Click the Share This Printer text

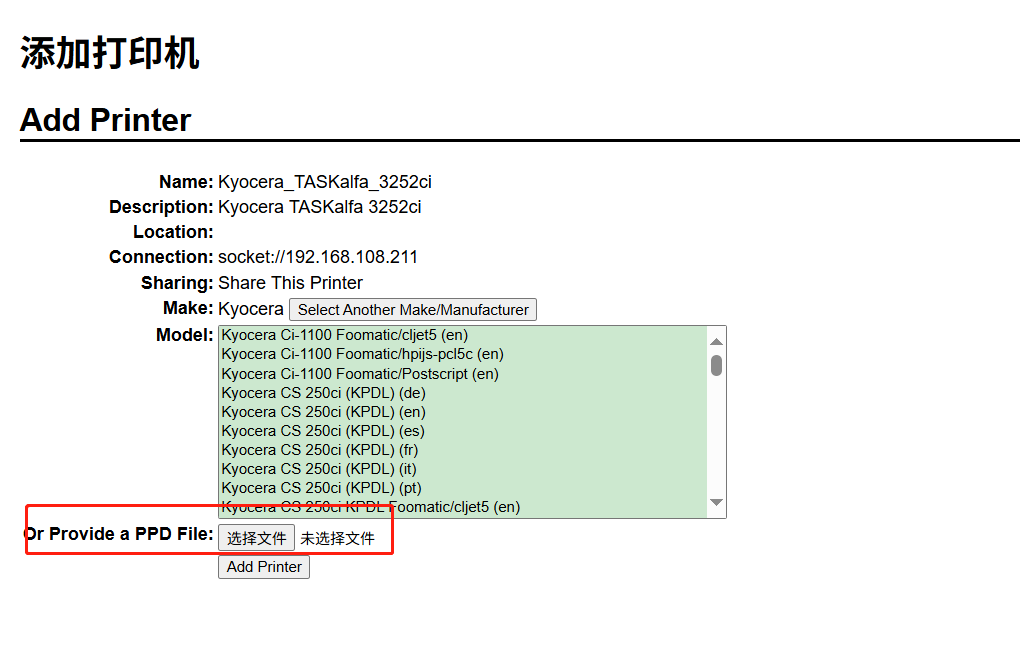[290, 283]
